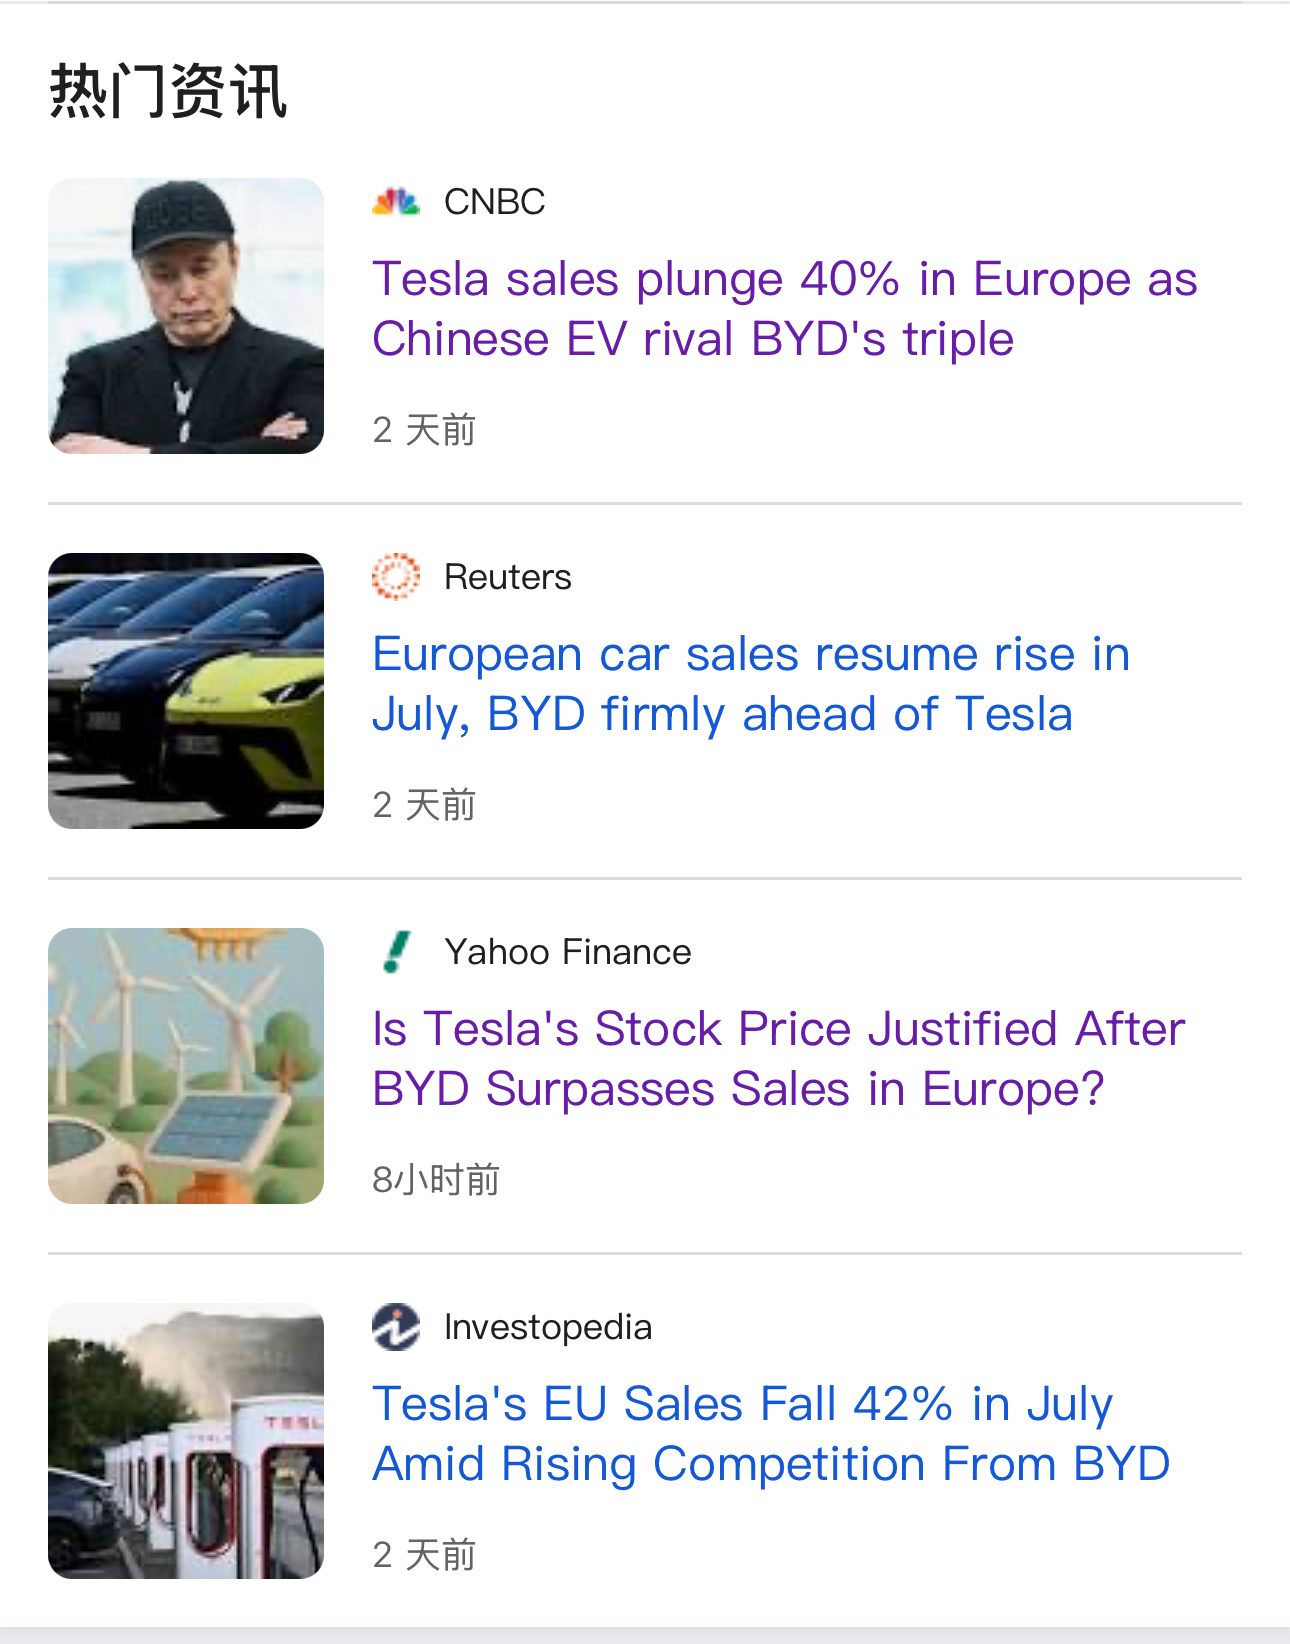Click the CNBC peacock logo icon

click(x=396, y=202)
